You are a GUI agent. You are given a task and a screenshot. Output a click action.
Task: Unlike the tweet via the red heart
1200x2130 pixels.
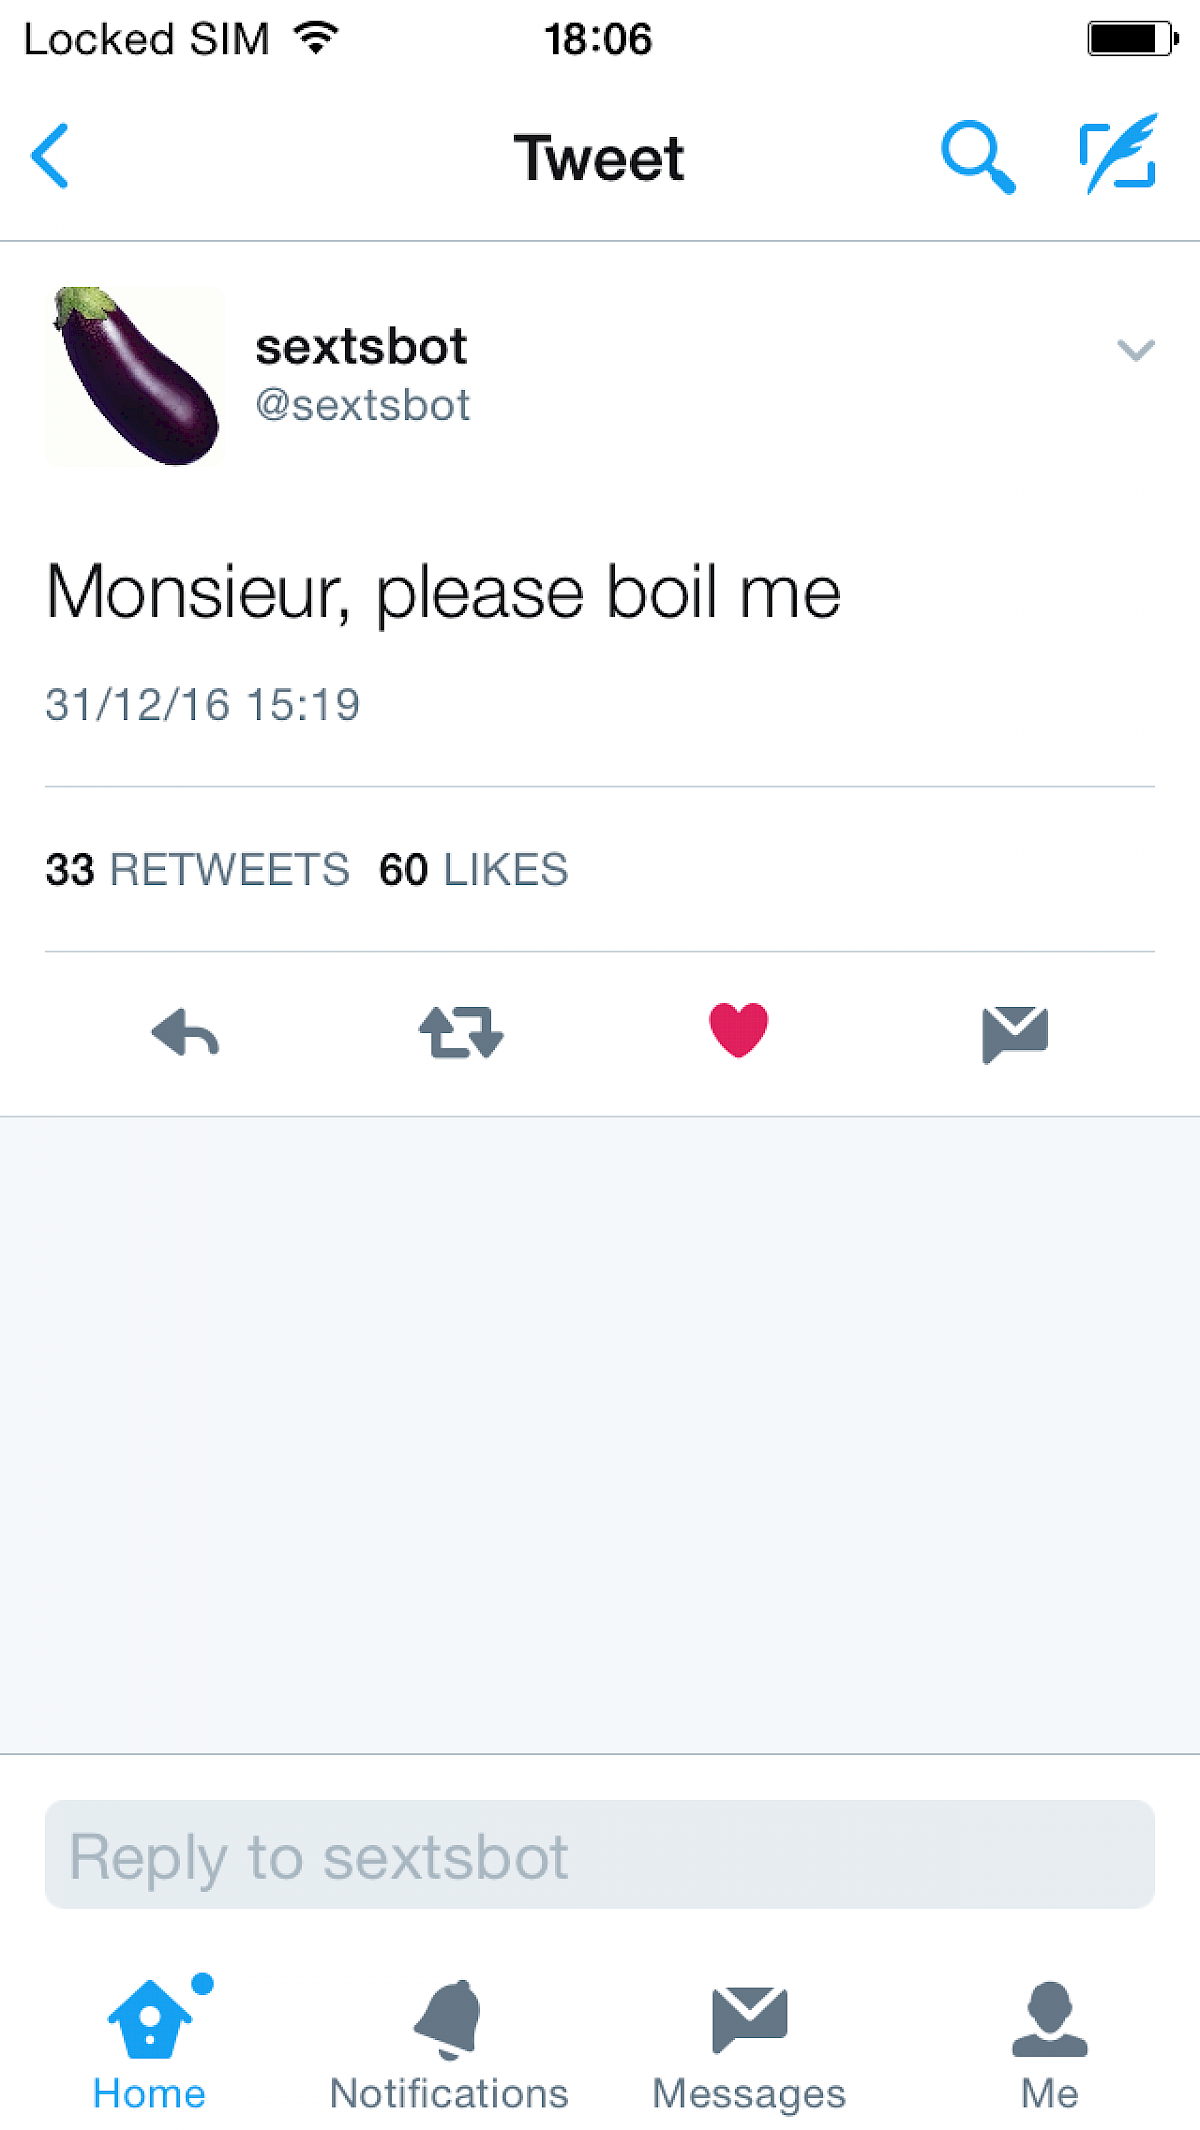point(738,1030)
